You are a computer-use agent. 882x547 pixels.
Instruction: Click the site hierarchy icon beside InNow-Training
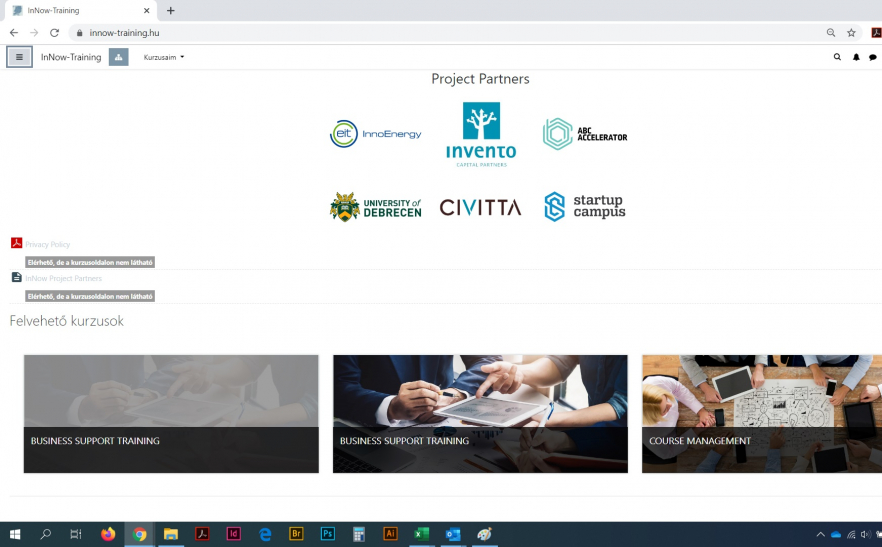click(119, 57)
